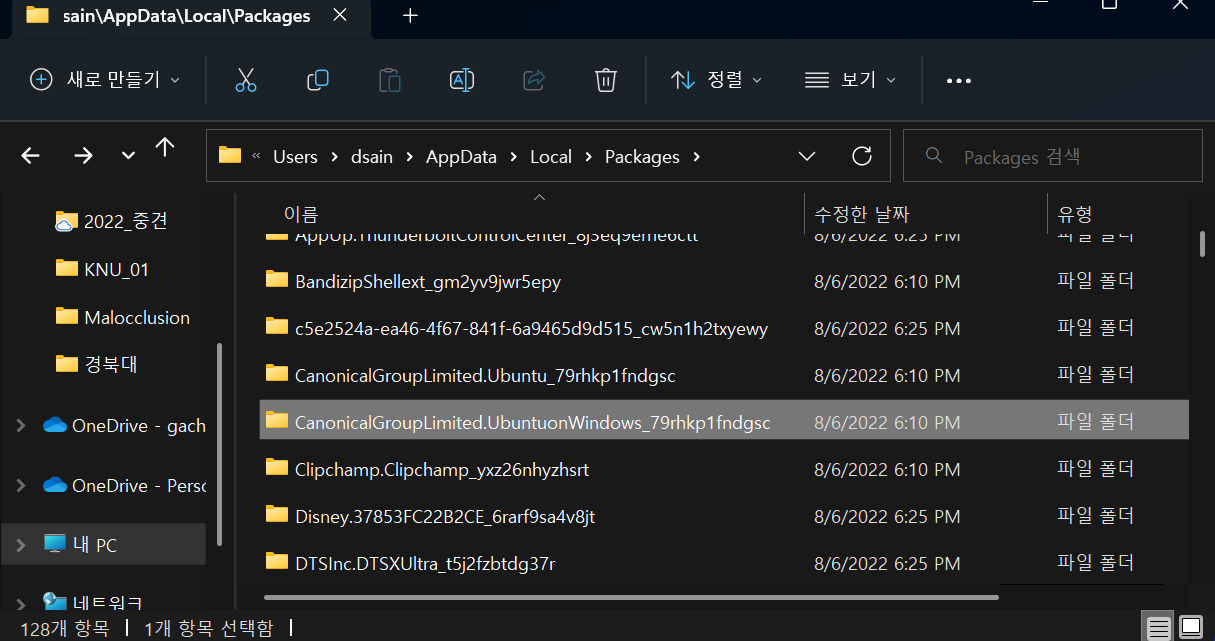
Task: Click Packages in the breadcrumb
Action: [x=642, y=156]
